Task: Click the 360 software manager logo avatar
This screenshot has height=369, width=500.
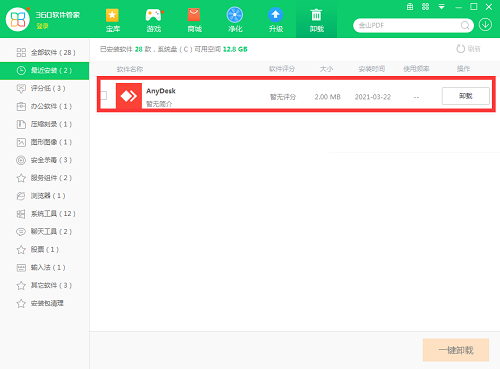Action: point(18,19)
